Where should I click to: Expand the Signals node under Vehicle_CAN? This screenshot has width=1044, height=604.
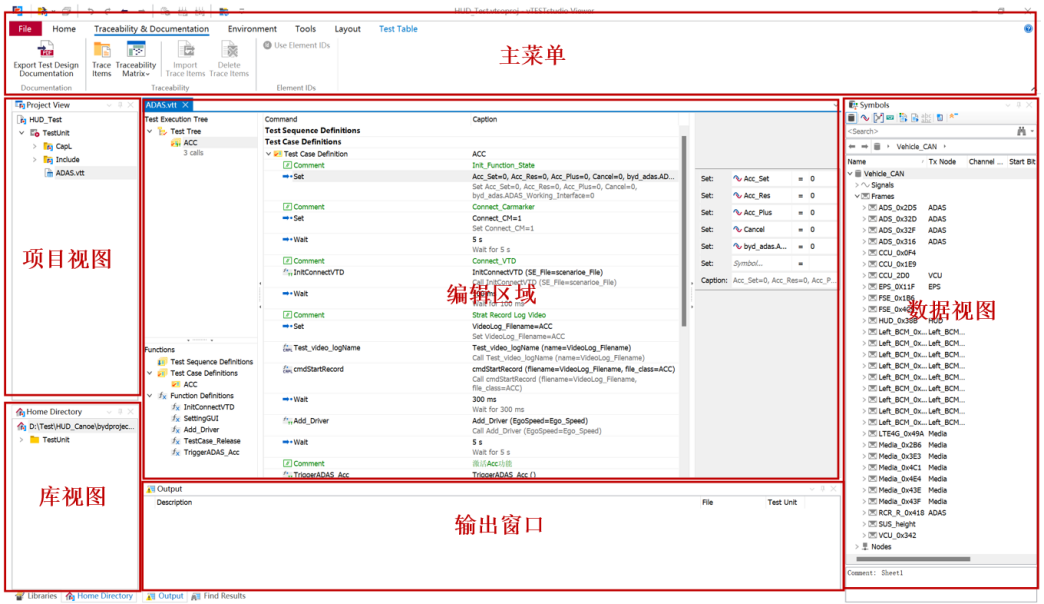click(856, 185)
